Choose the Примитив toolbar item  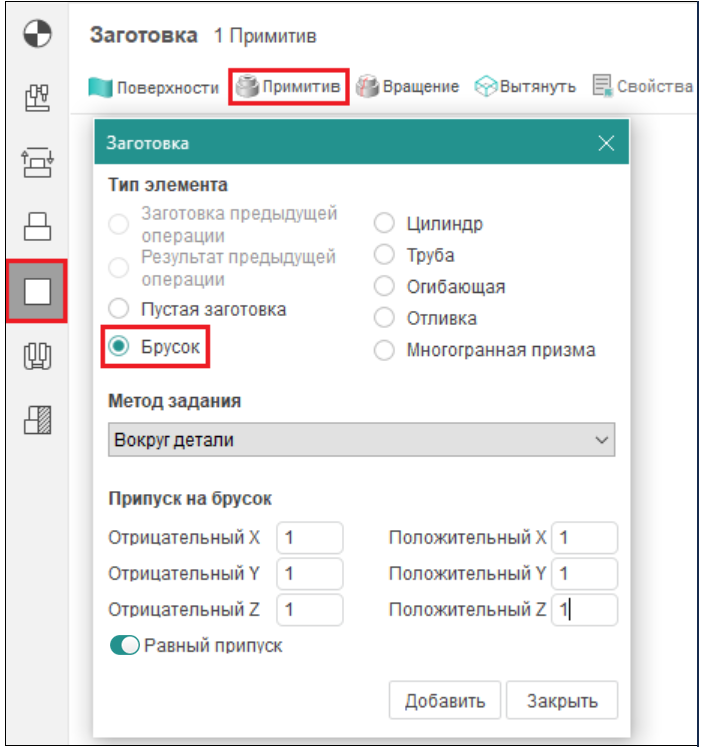coord(289,87)
